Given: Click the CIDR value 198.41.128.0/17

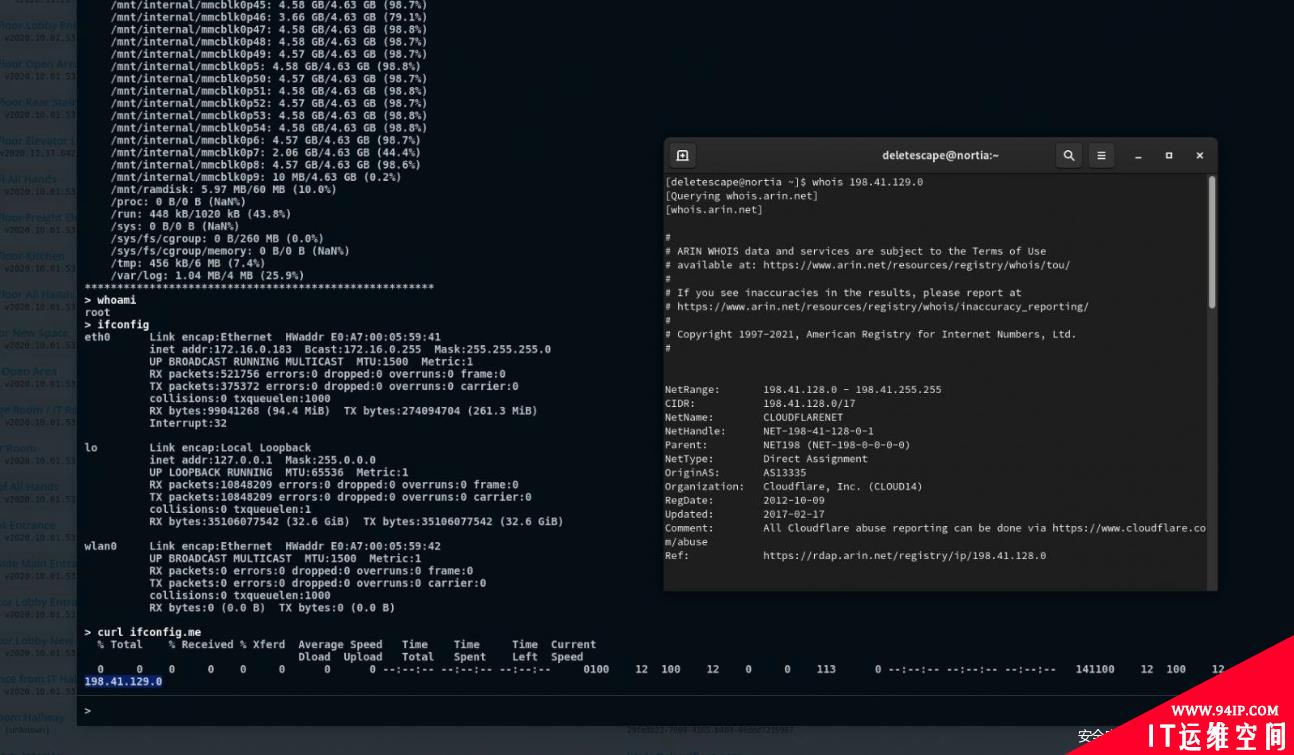Looking at the screenshot, I should click(809, 404).
